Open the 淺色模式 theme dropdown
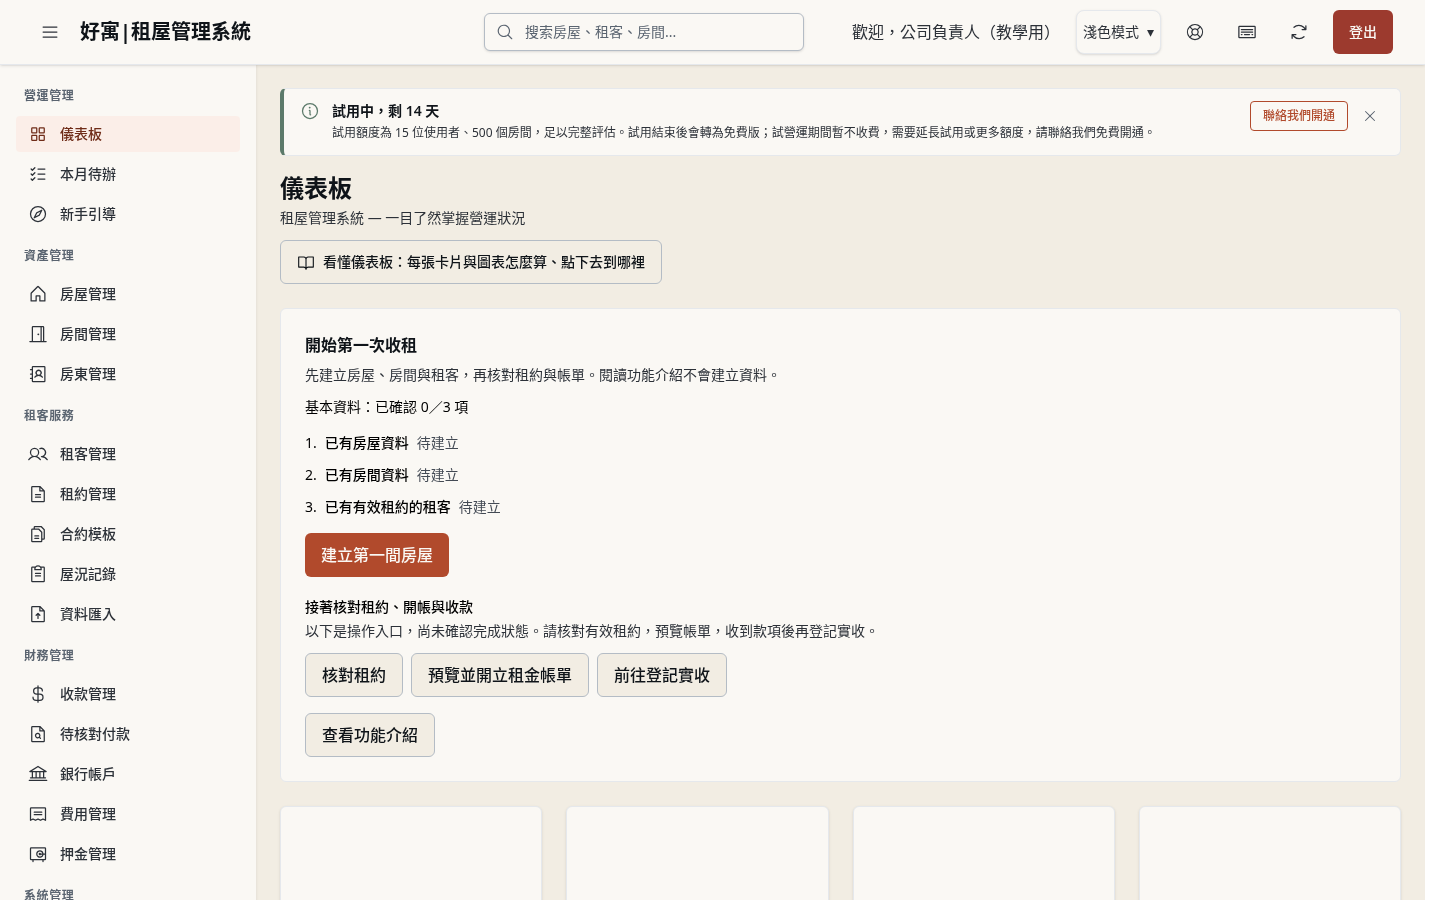 (x=1118, y=32)
